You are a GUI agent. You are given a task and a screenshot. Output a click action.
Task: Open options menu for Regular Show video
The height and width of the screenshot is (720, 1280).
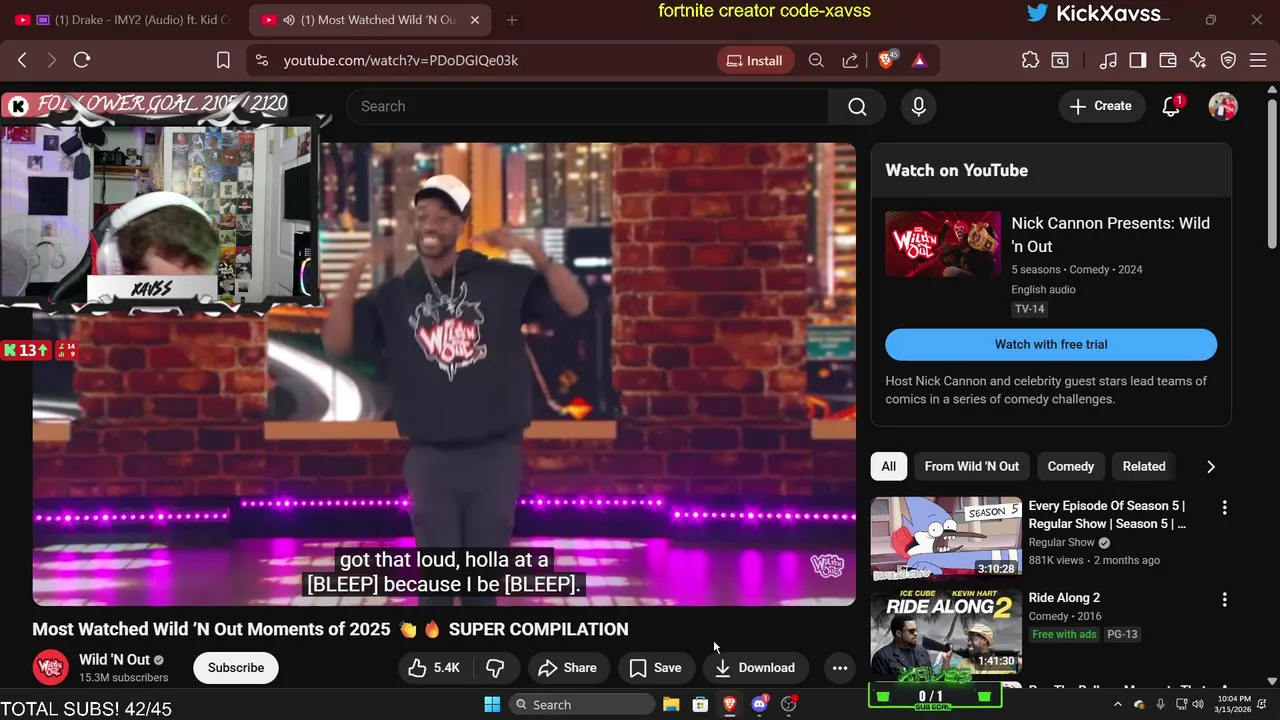tap(1224, 508)
